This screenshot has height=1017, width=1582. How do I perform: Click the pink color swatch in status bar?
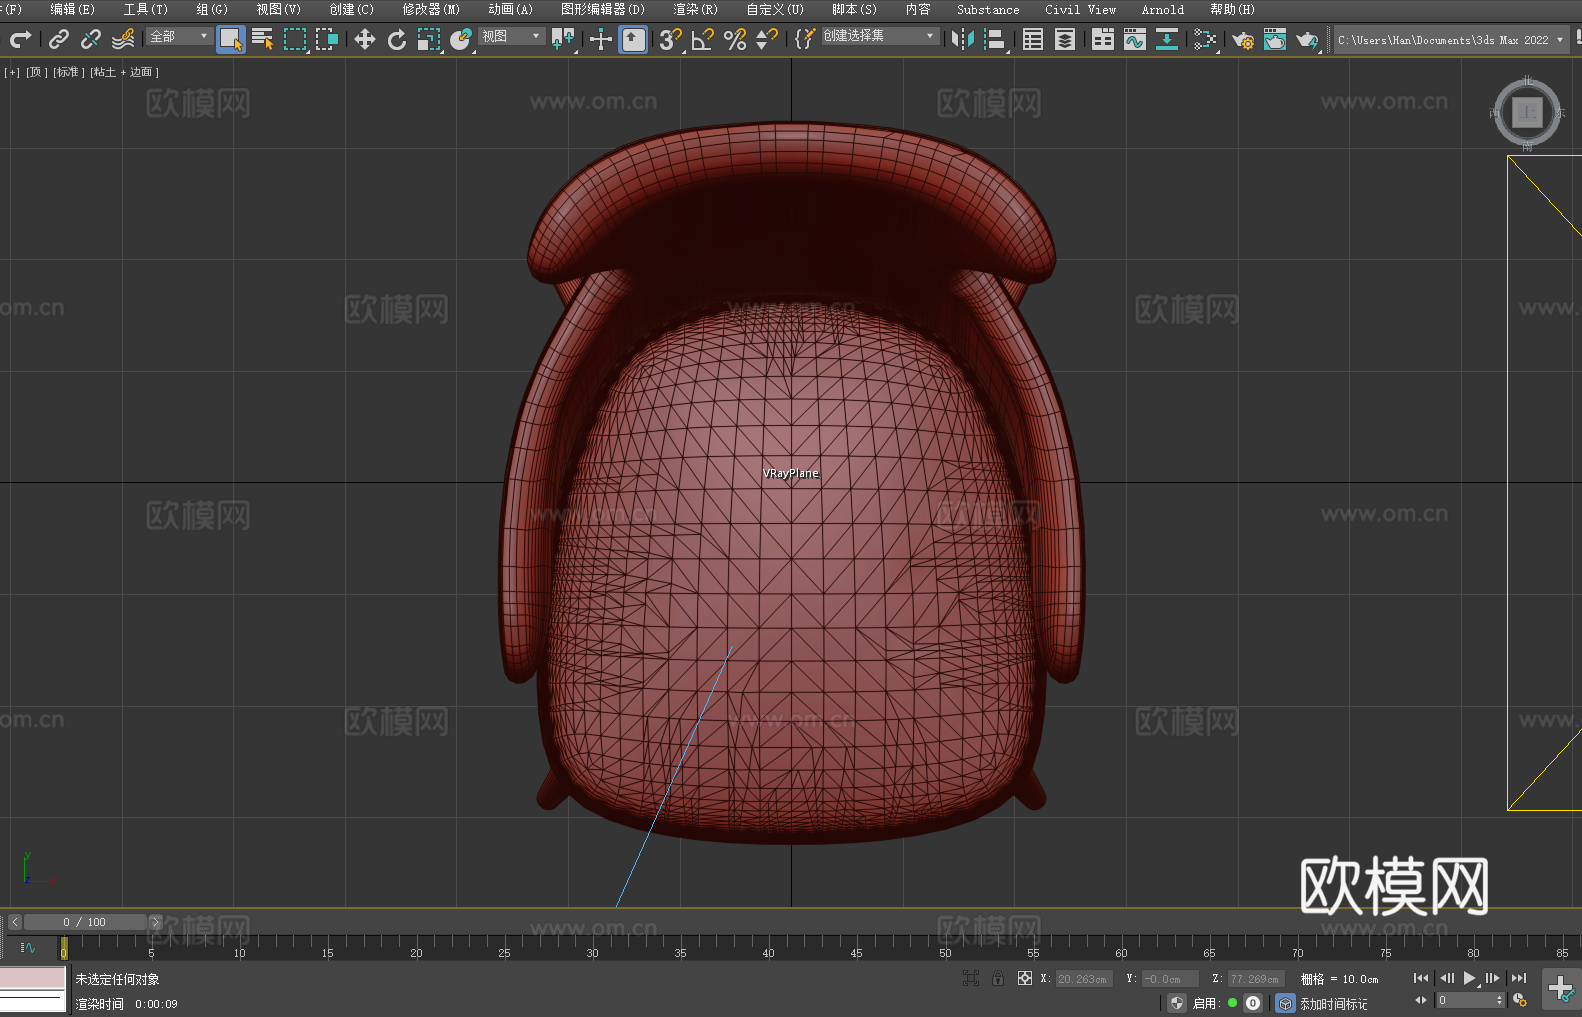(x=33, y=978)
